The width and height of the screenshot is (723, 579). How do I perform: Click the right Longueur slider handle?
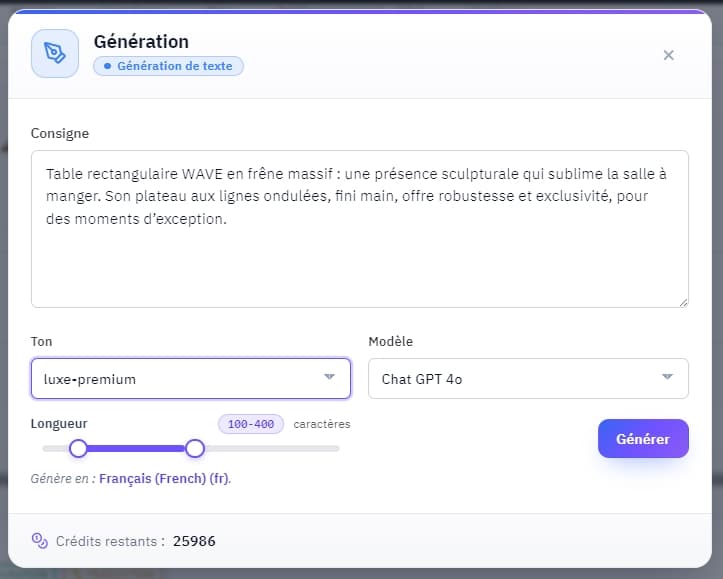(195, 448)
